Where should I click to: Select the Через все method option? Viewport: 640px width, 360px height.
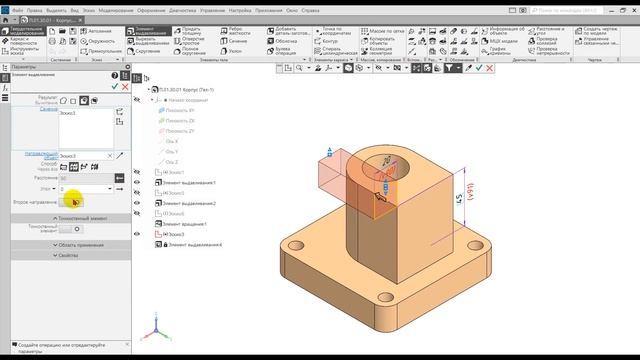click(x=74, y=167)
